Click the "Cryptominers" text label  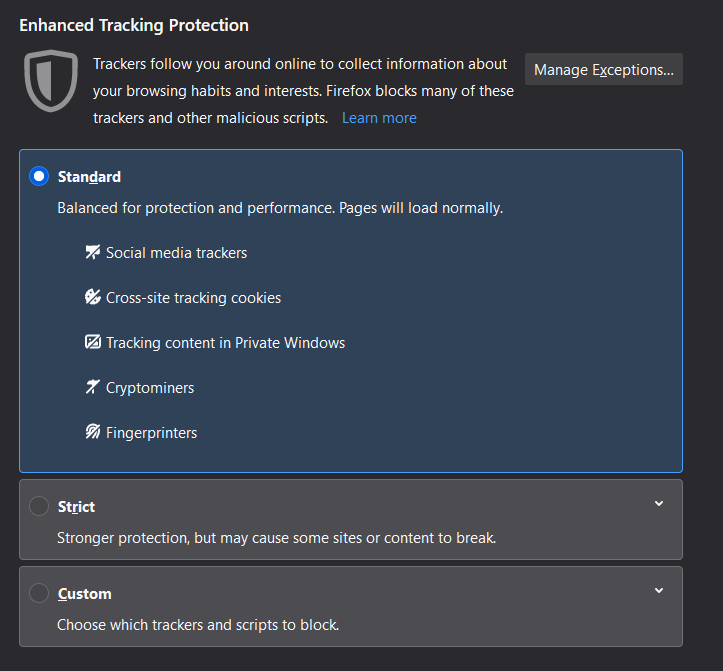[150, 388]
